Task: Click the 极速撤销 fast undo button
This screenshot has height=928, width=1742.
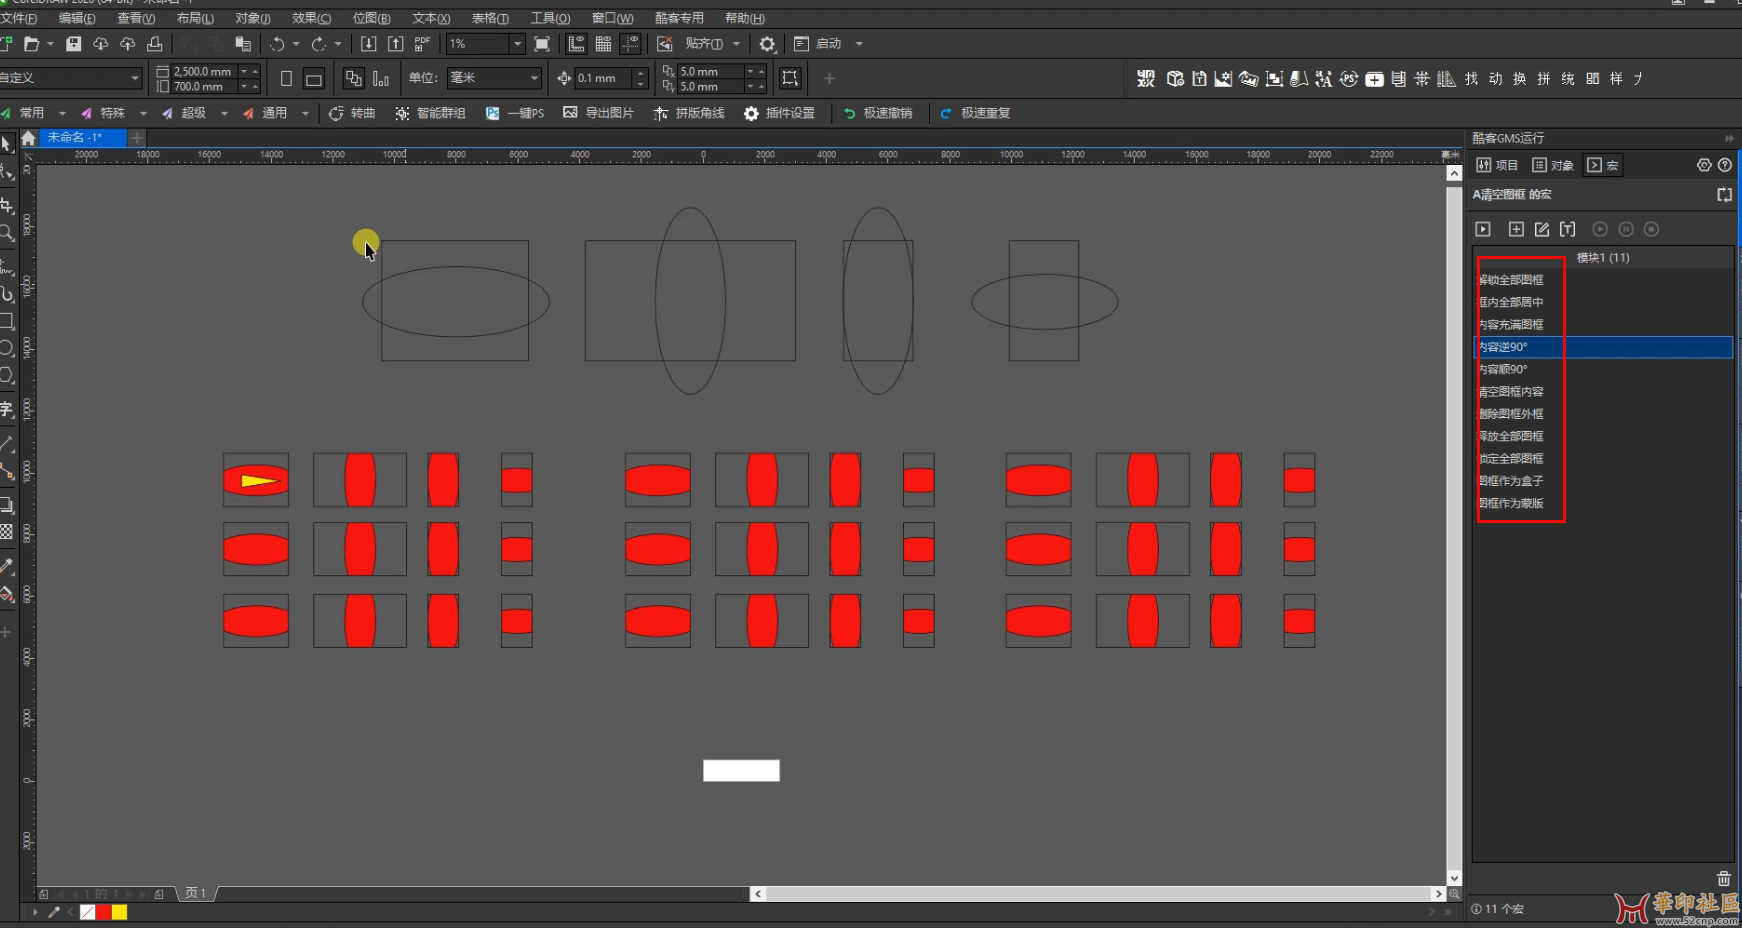Action: (878, 114)
